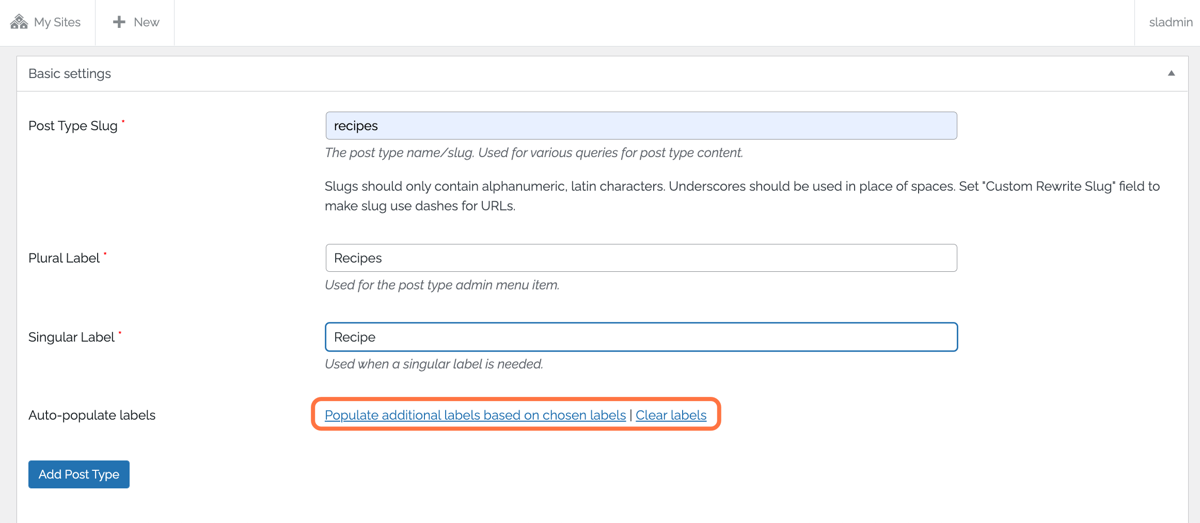Click into the Plural Label field
This screenshot has height=523, width=1200.
641,258
